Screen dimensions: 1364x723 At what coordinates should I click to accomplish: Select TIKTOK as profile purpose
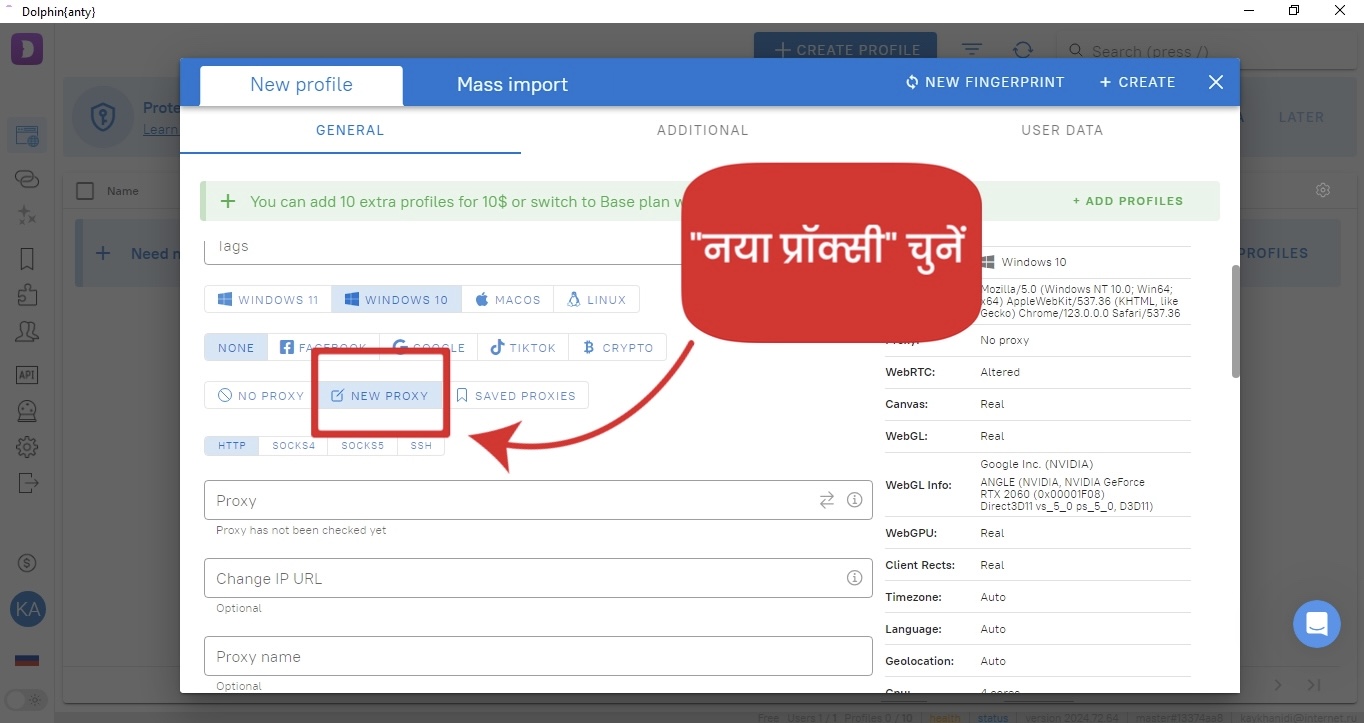(x=523, y=347)
